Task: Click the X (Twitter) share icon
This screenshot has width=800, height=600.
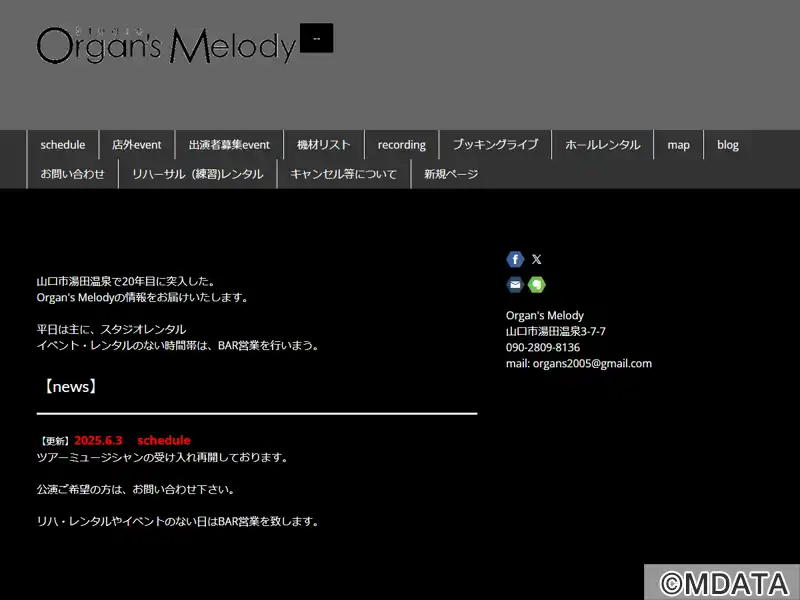Action: pos(536,259)
